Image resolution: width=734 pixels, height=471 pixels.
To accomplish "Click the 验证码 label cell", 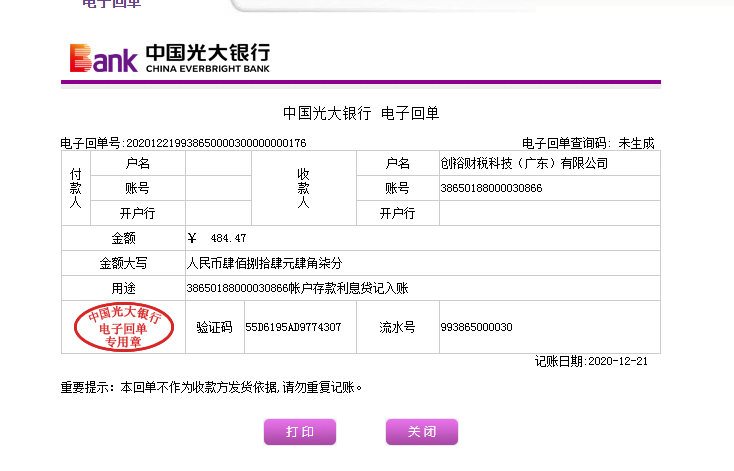I will coord(215,327).
